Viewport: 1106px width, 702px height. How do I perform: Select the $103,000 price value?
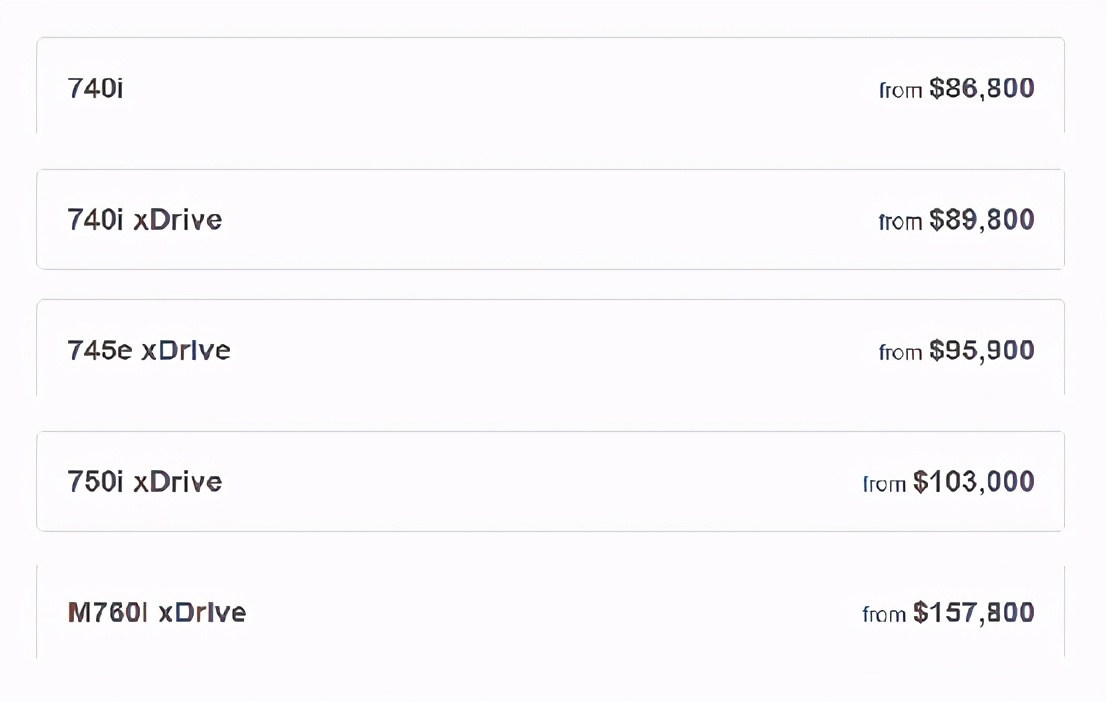[973, 482]
